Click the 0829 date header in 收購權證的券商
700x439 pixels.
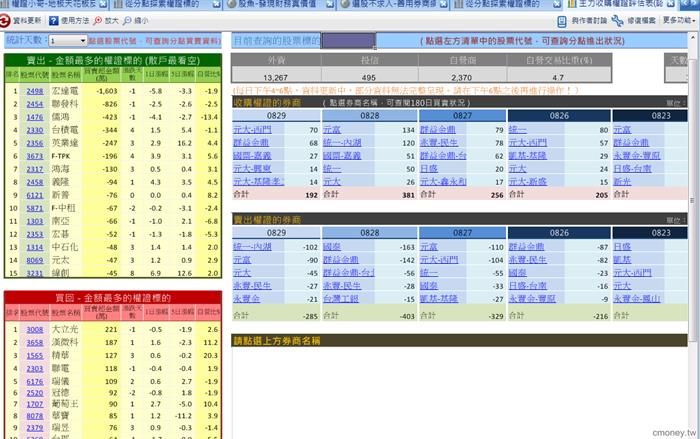click(276, 116)
